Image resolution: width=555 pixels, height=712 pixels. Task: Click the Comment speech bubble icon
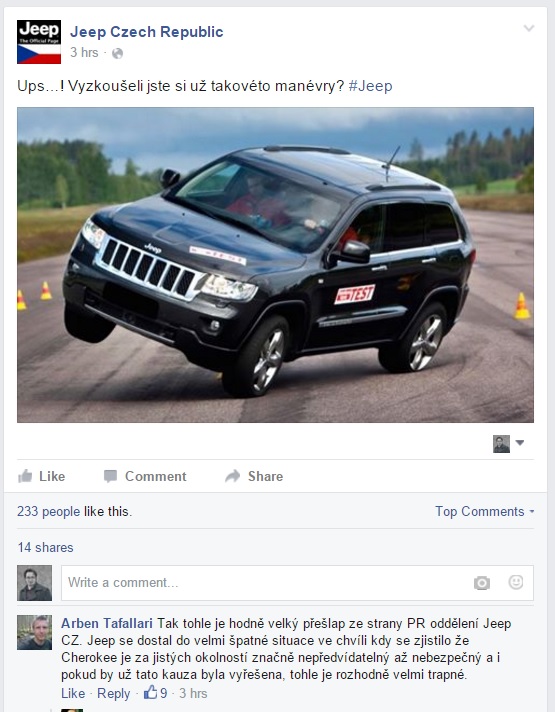click(x=110, y=476)
